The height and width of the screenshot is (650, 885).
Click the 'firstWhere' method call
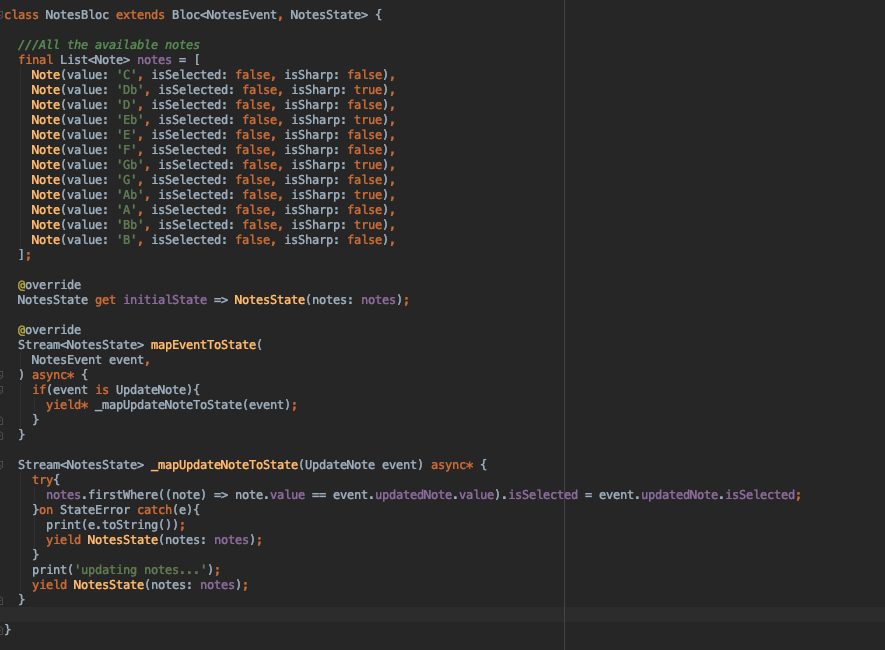point(123,495)
